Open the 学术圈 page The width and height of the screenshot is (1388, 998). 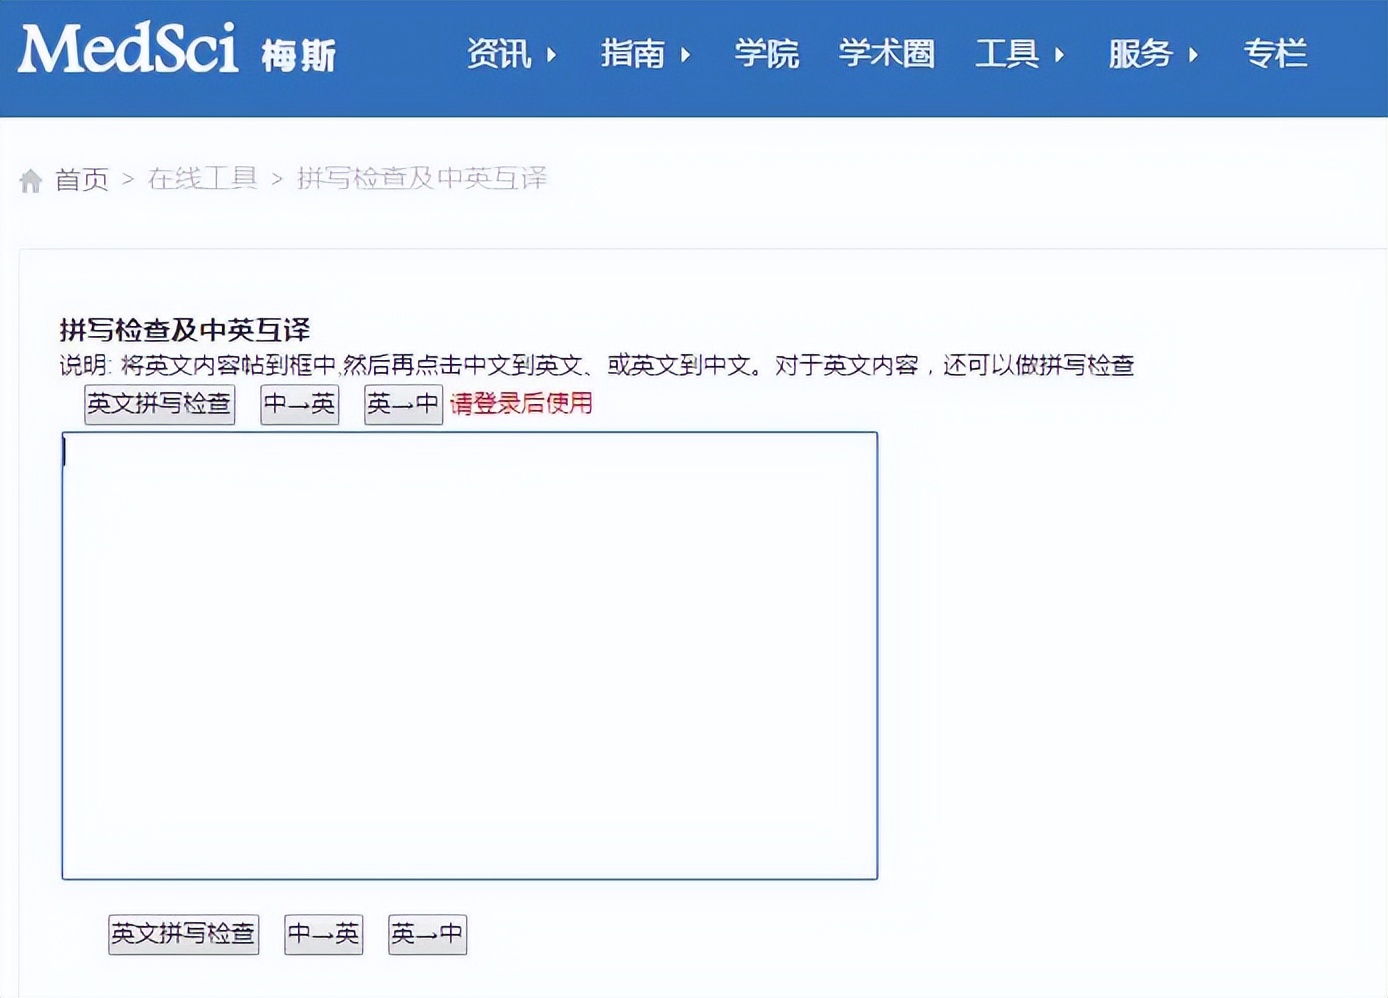887,53
